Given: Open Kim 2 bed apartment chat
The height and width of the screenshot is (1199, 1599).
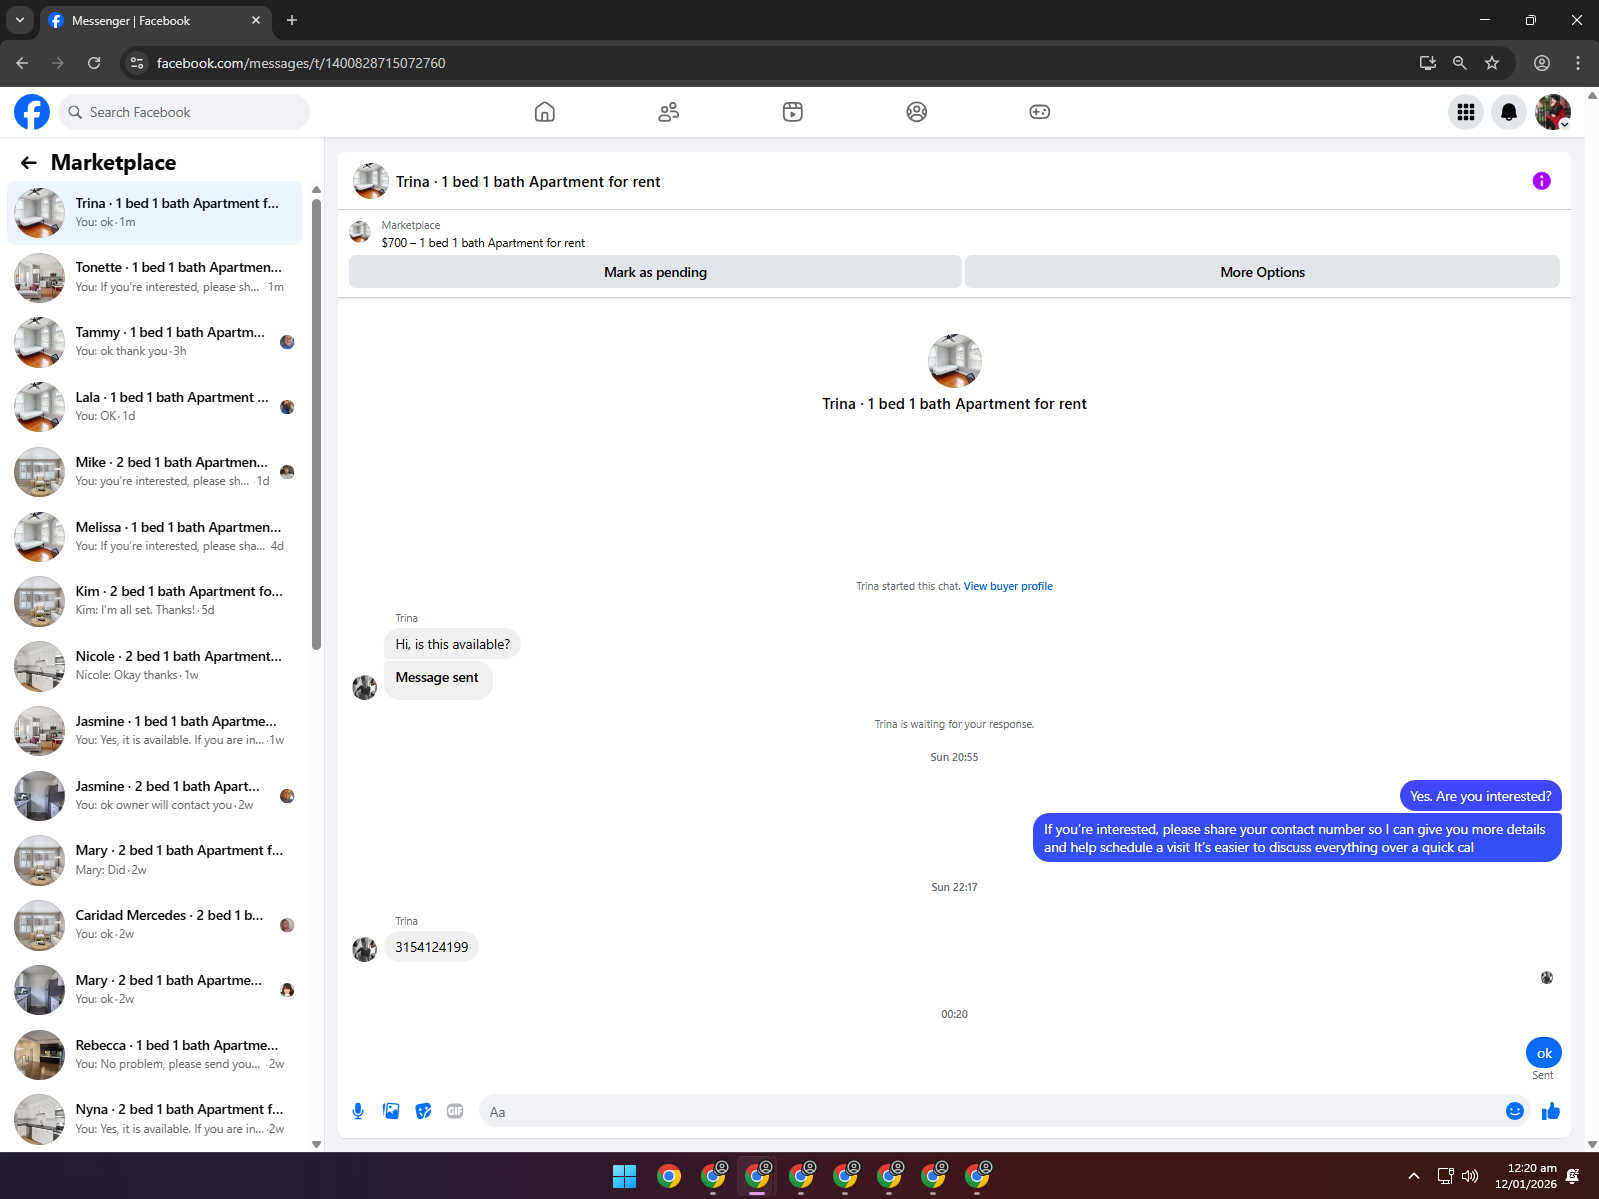Looking at the screenshot, I should pos(155,601).
